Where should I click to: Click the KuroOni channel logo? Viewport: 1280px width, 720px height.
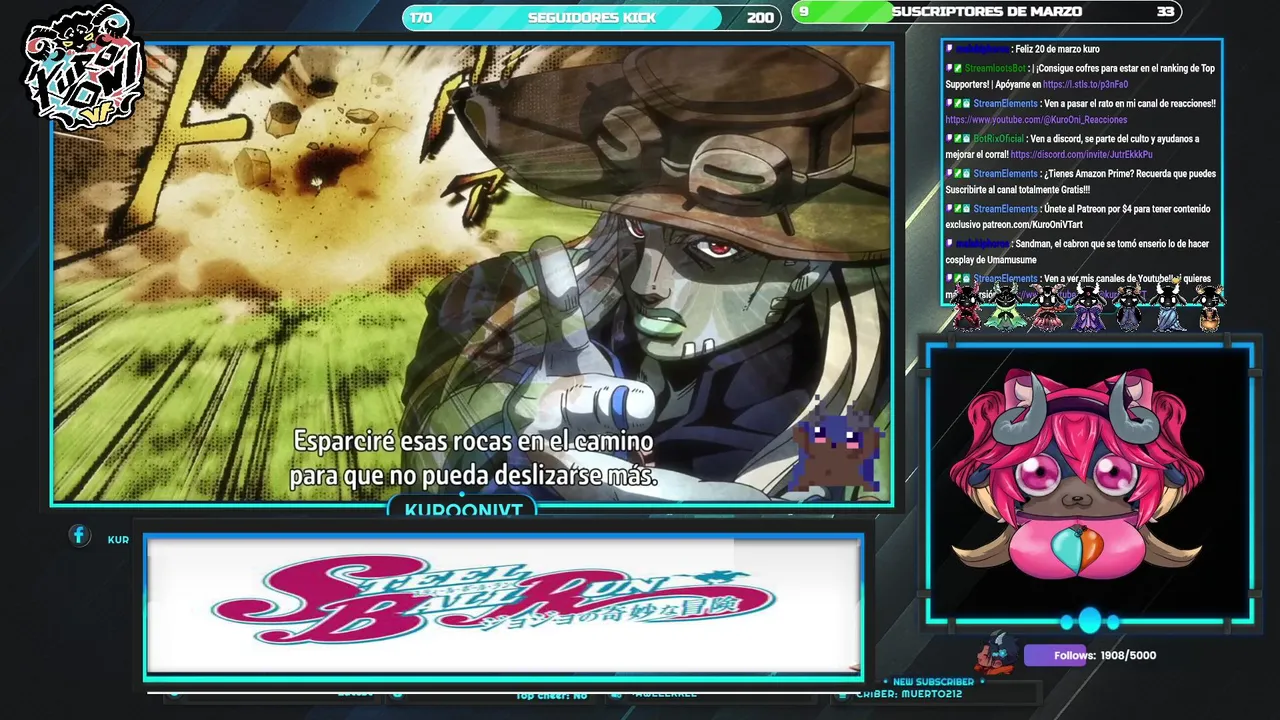coord(83,69)
